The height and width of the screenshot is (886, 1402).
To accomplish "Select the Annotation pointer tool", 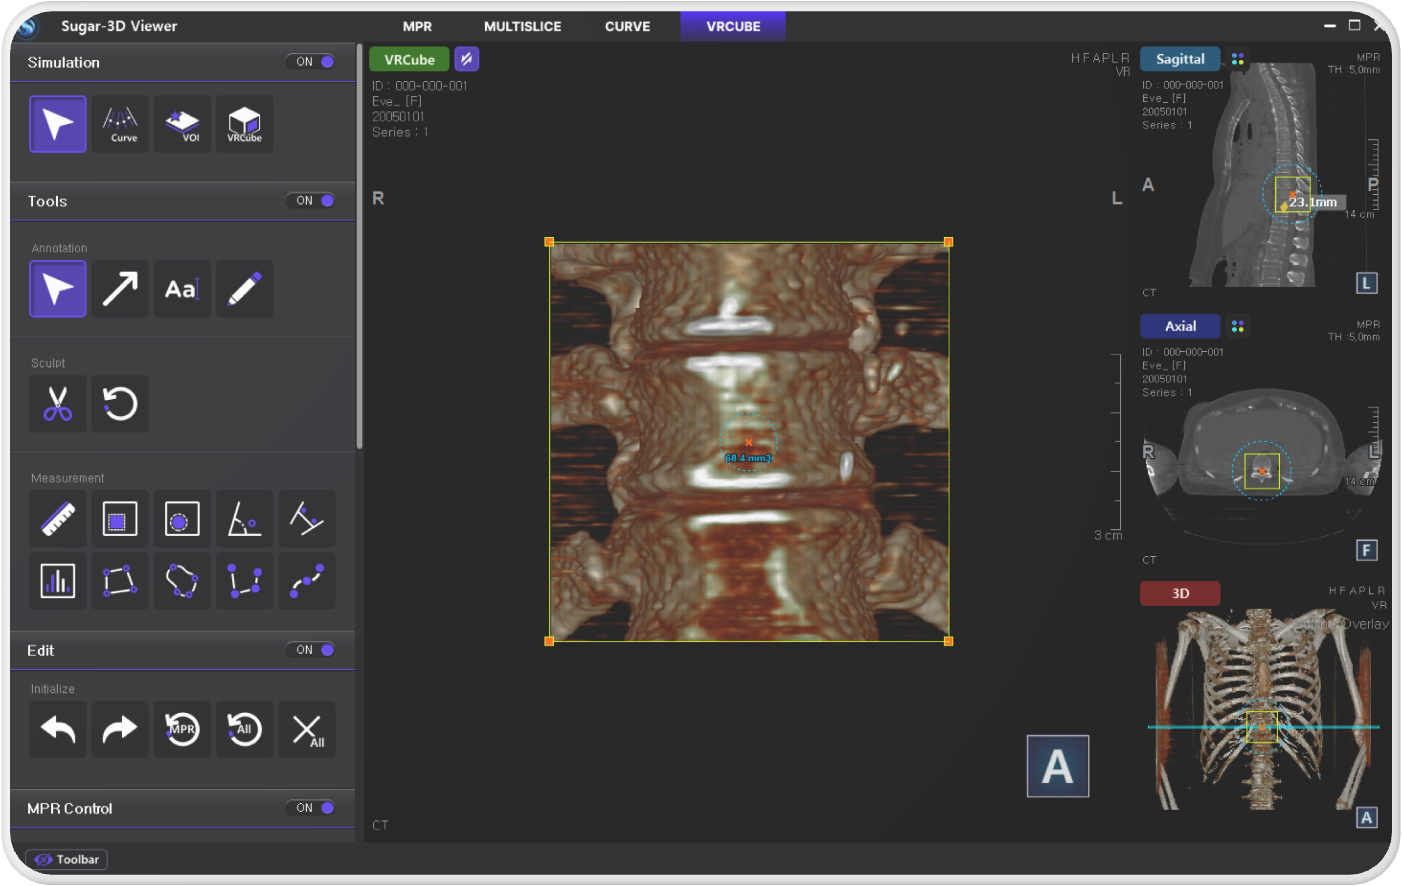I will tap(58, 289).
